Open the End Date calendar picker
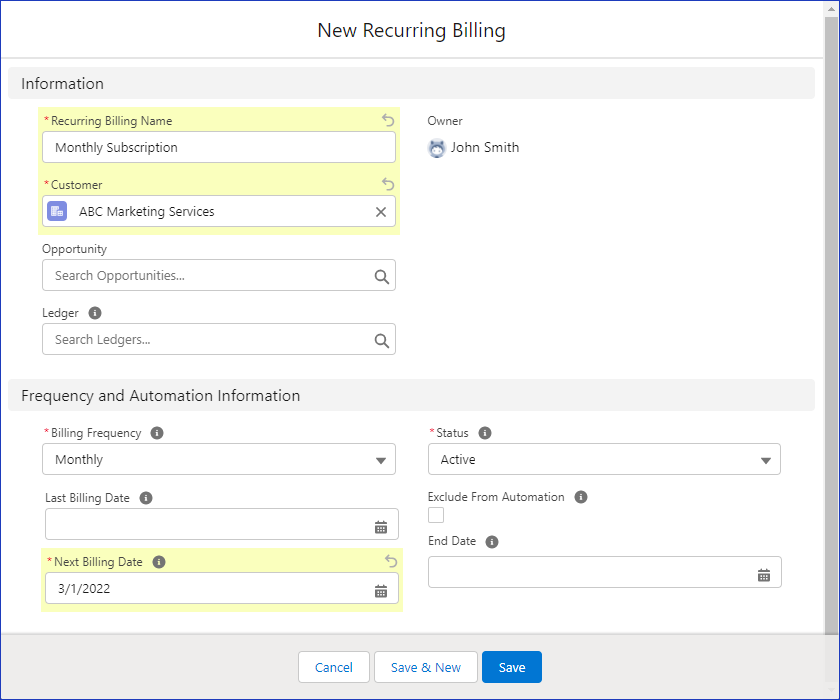This screenshot has width=840, height=700. tap(764, 575)
